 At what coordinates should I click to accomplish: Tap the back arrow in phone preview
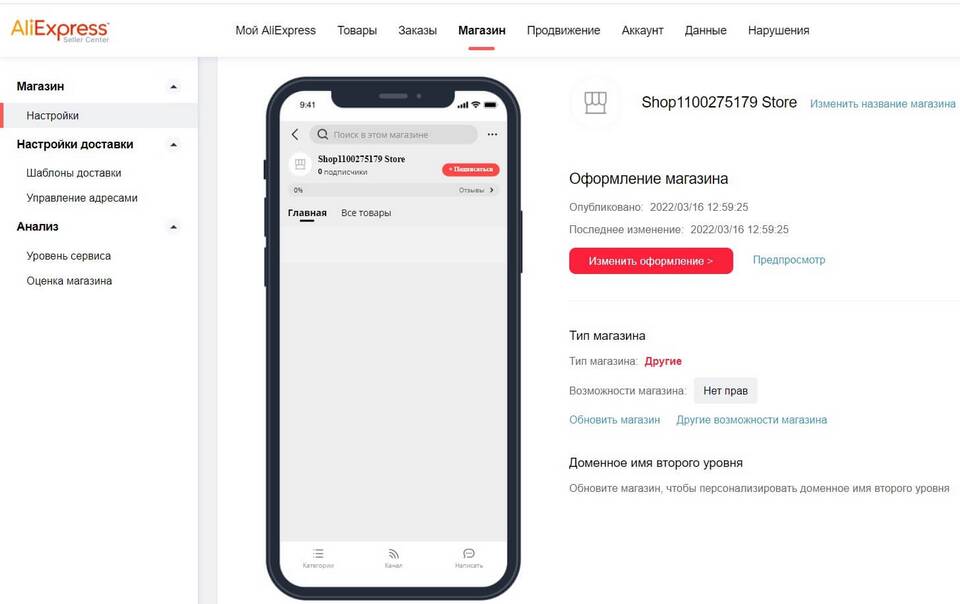(x=295, y=135)
